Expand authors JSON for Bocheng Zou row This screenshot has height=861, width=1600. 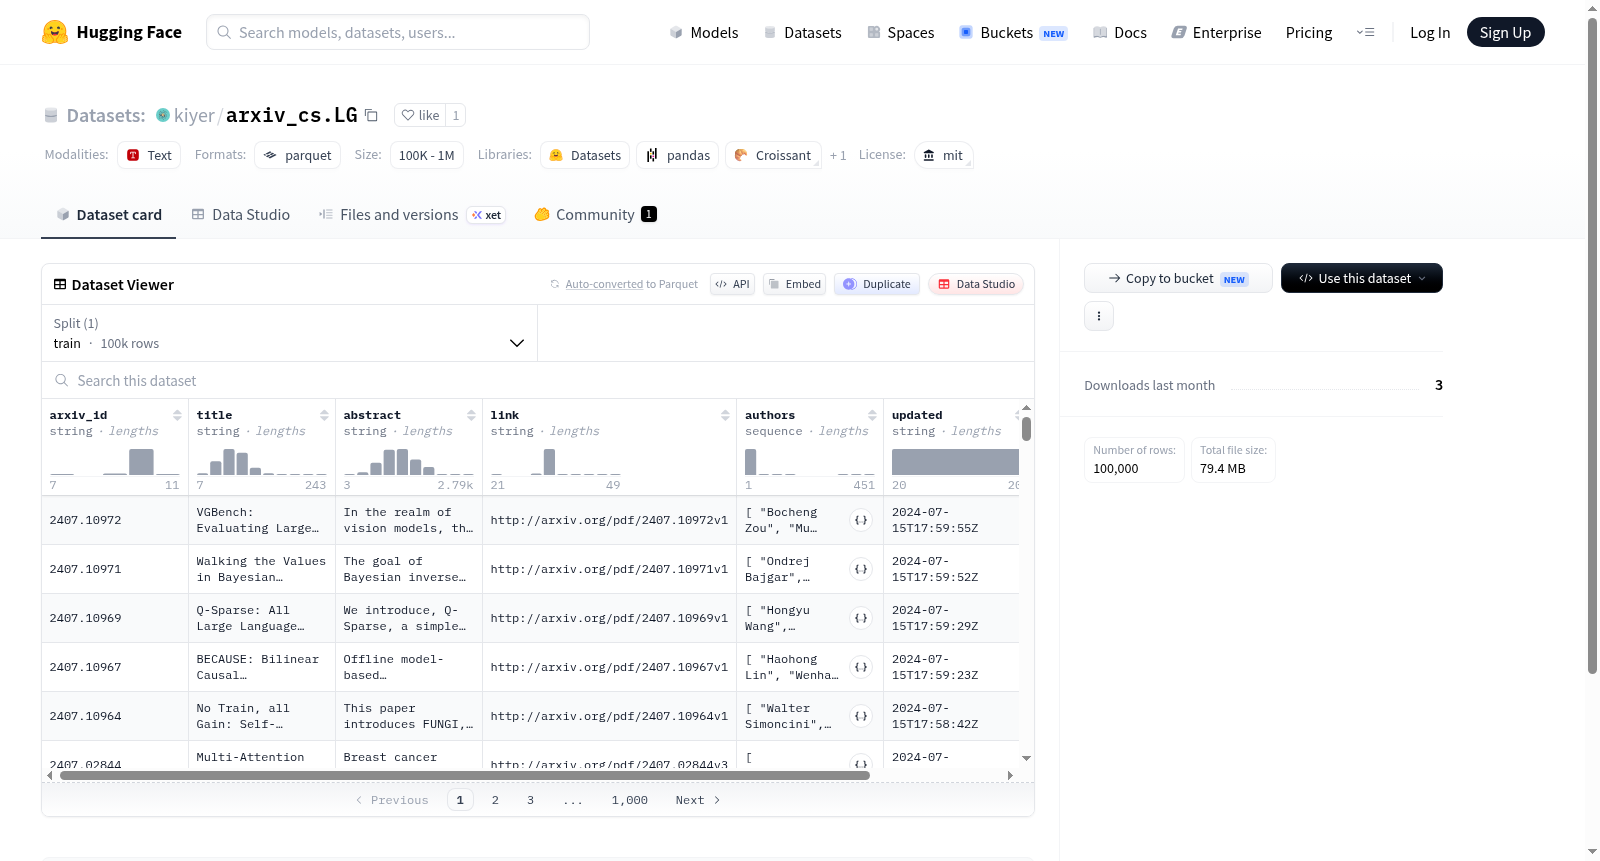[x=861, y=520]
